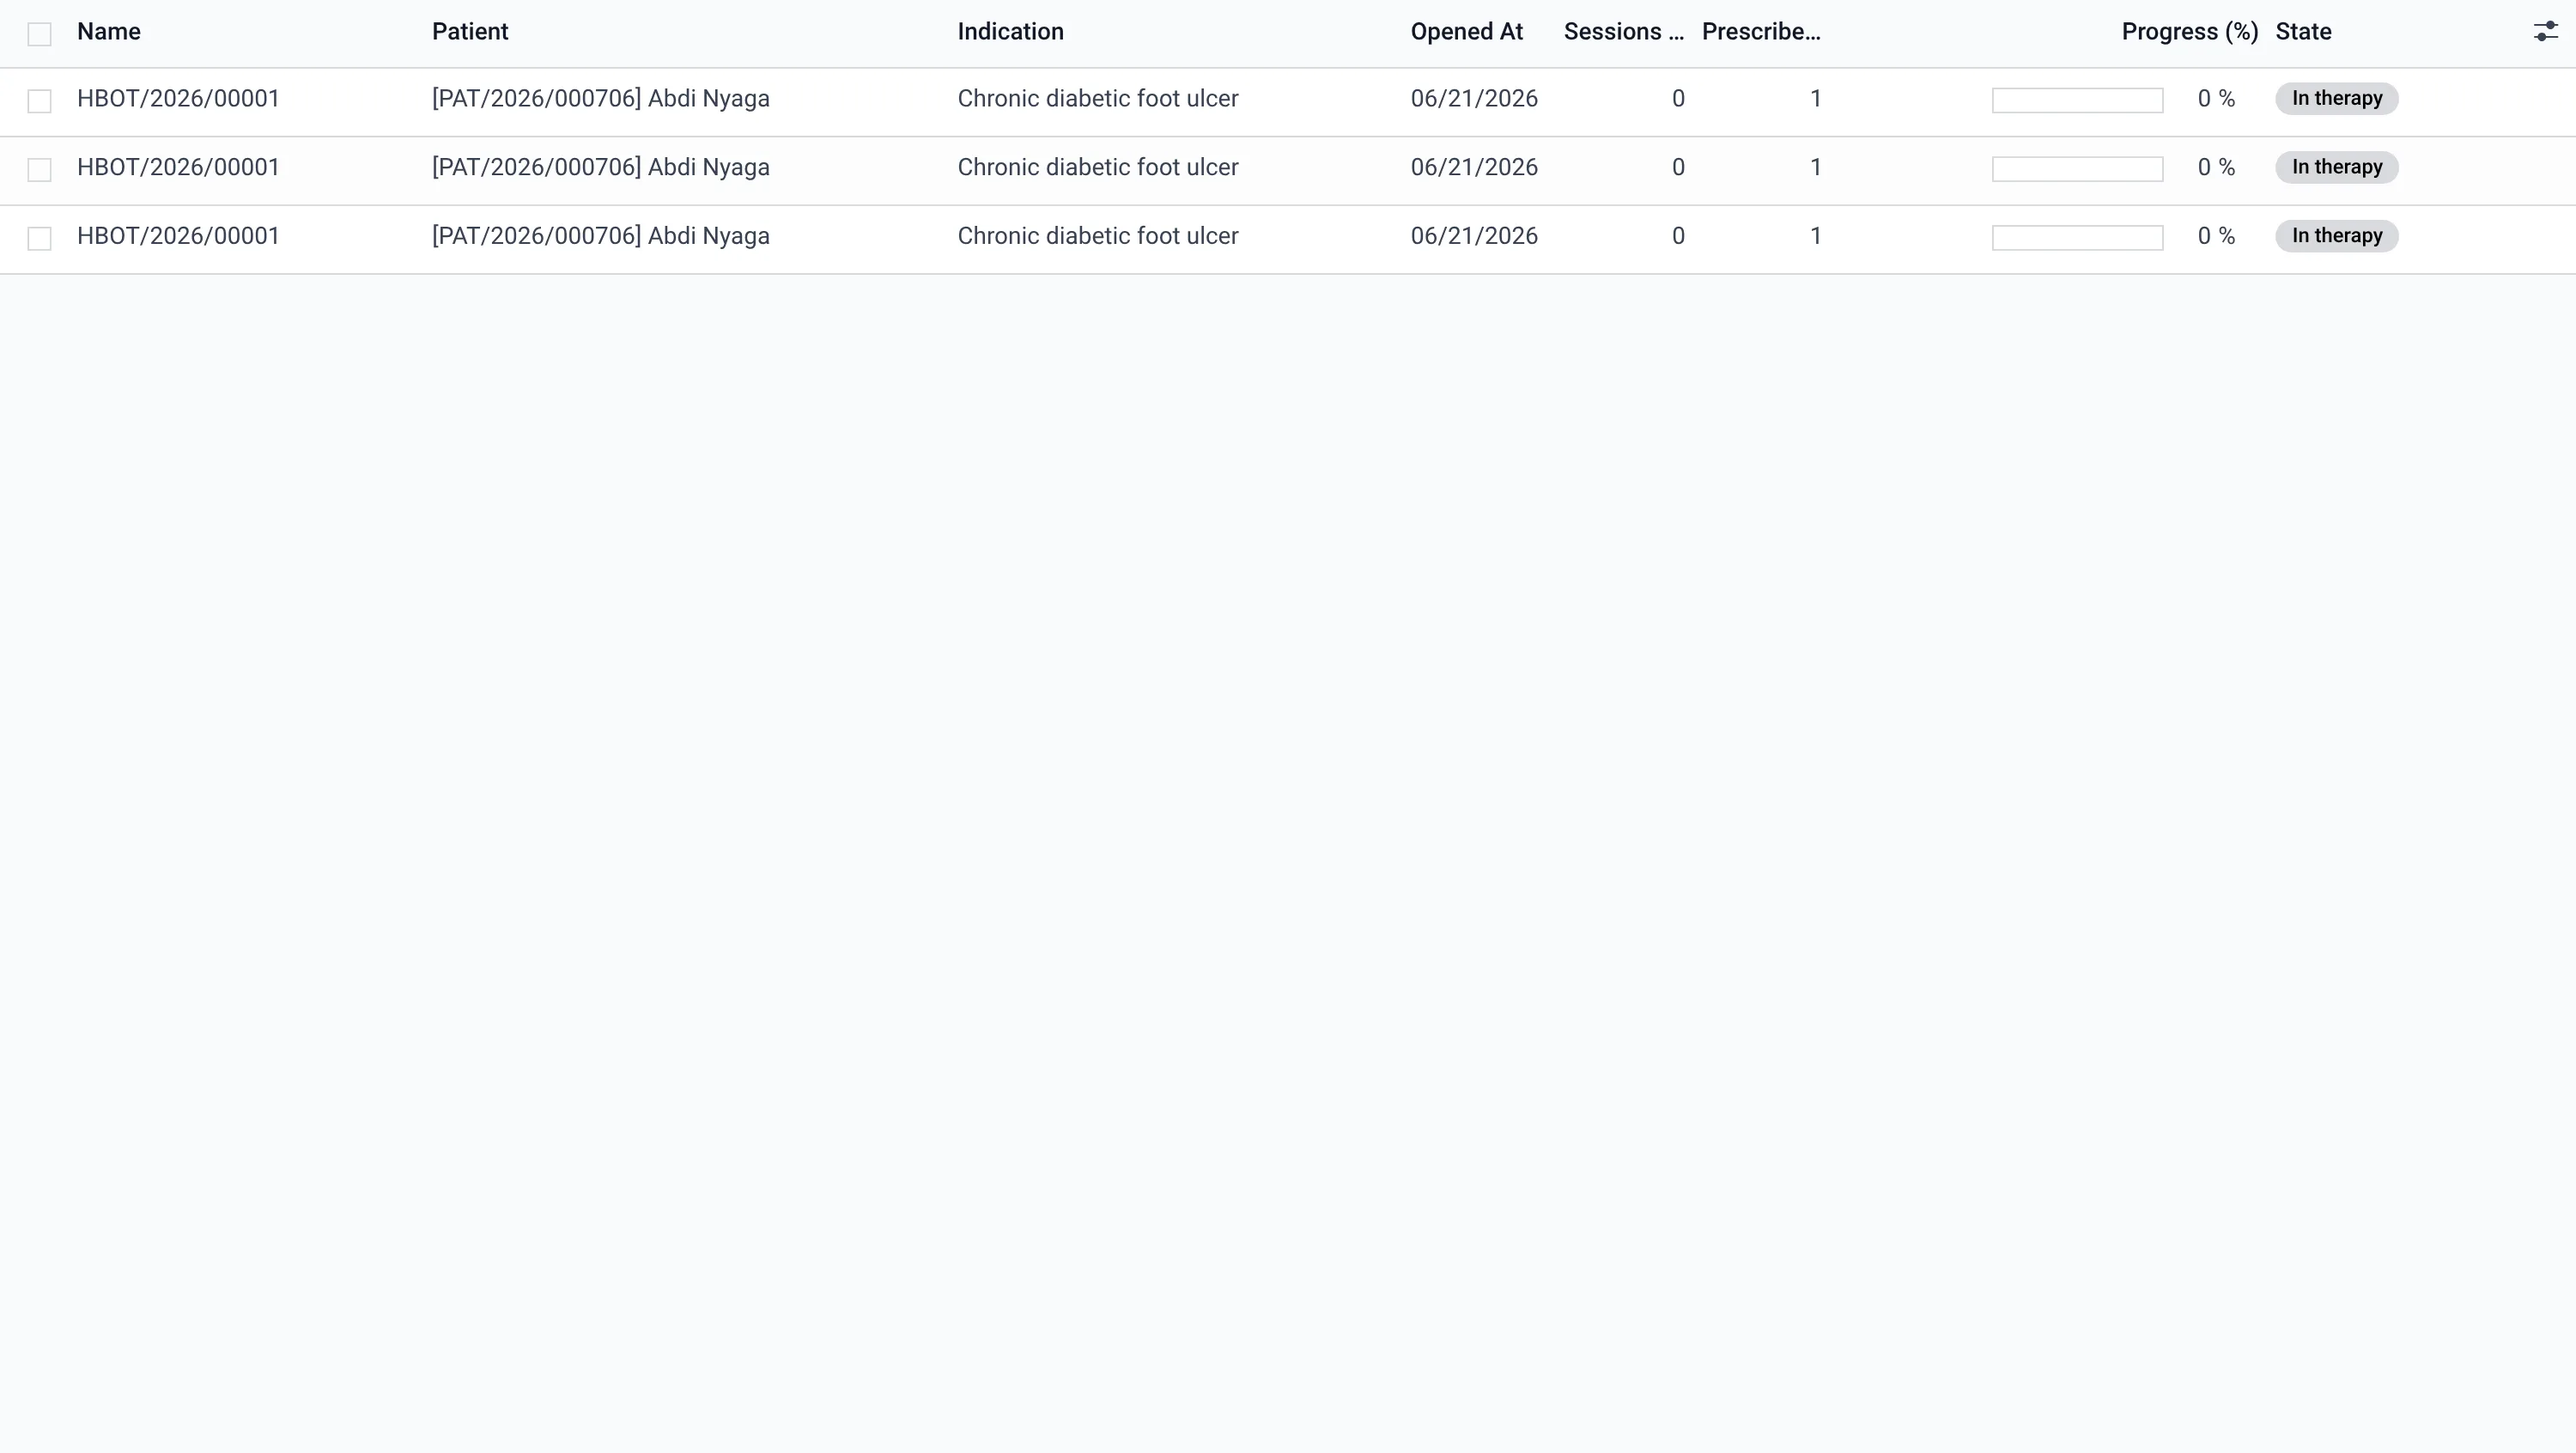Check the third row's checkbox
Image resolution: width=2576 pixels, height=1453 pixels.
(39, 238)
